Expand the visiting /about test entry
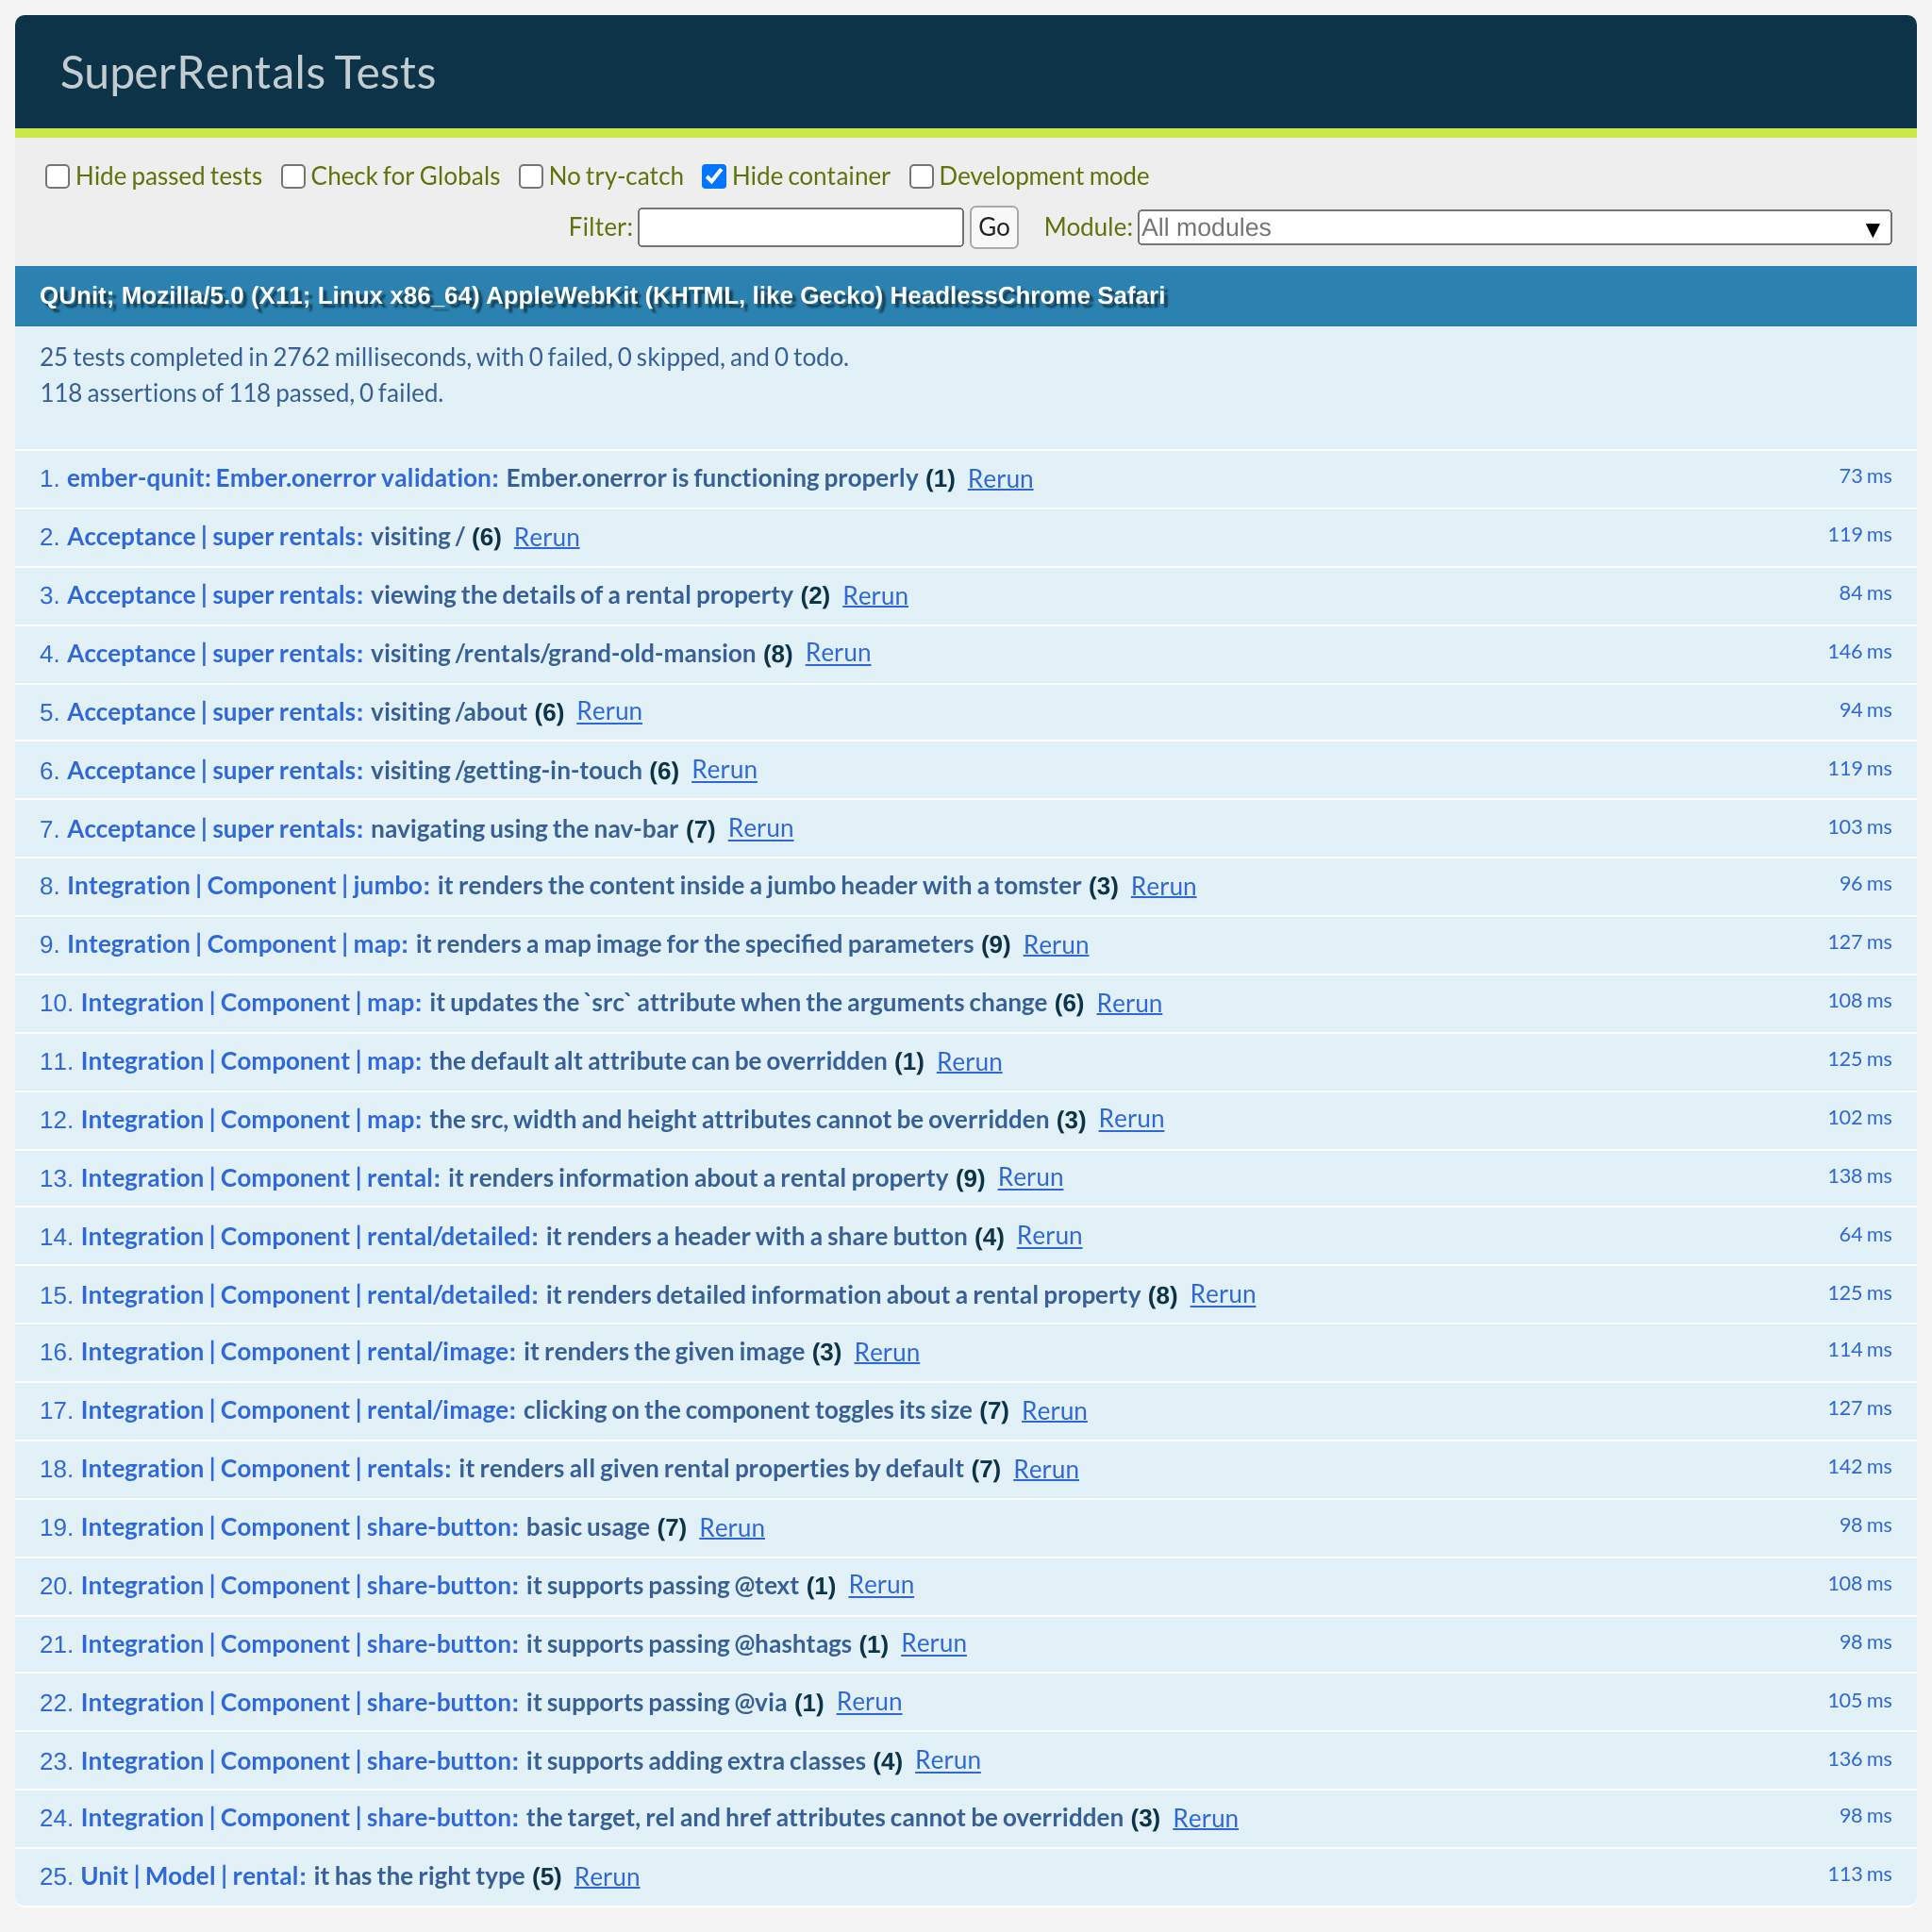This screenshot has width=1932, height=1932. [x=448, y=712]
